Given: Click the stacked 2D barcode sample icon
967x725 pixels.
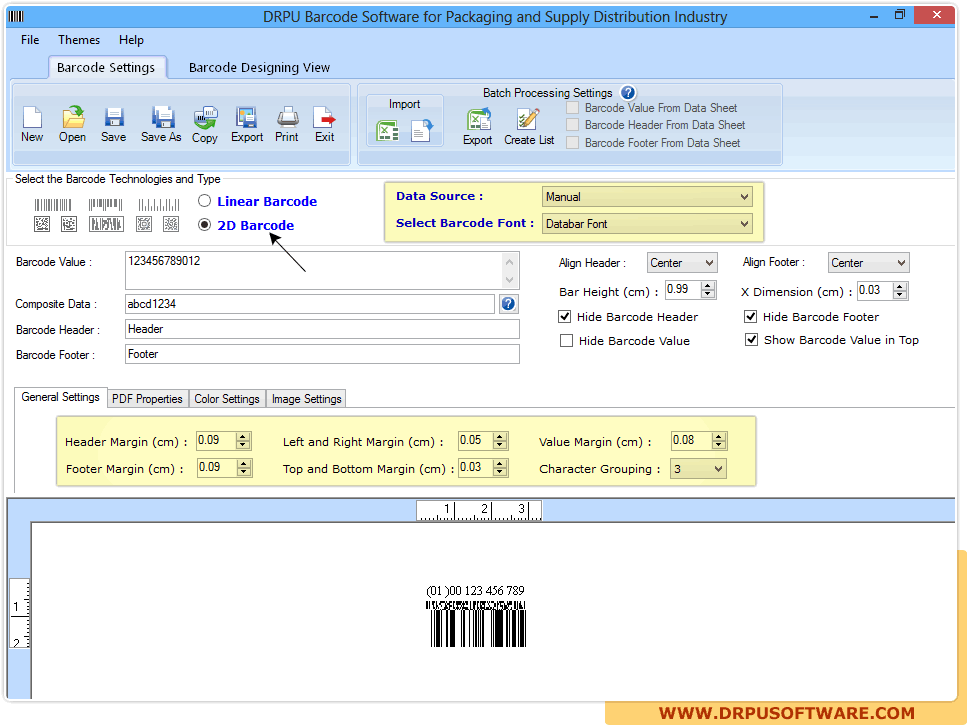Looking at the screenshot, I should click(106, 224).
